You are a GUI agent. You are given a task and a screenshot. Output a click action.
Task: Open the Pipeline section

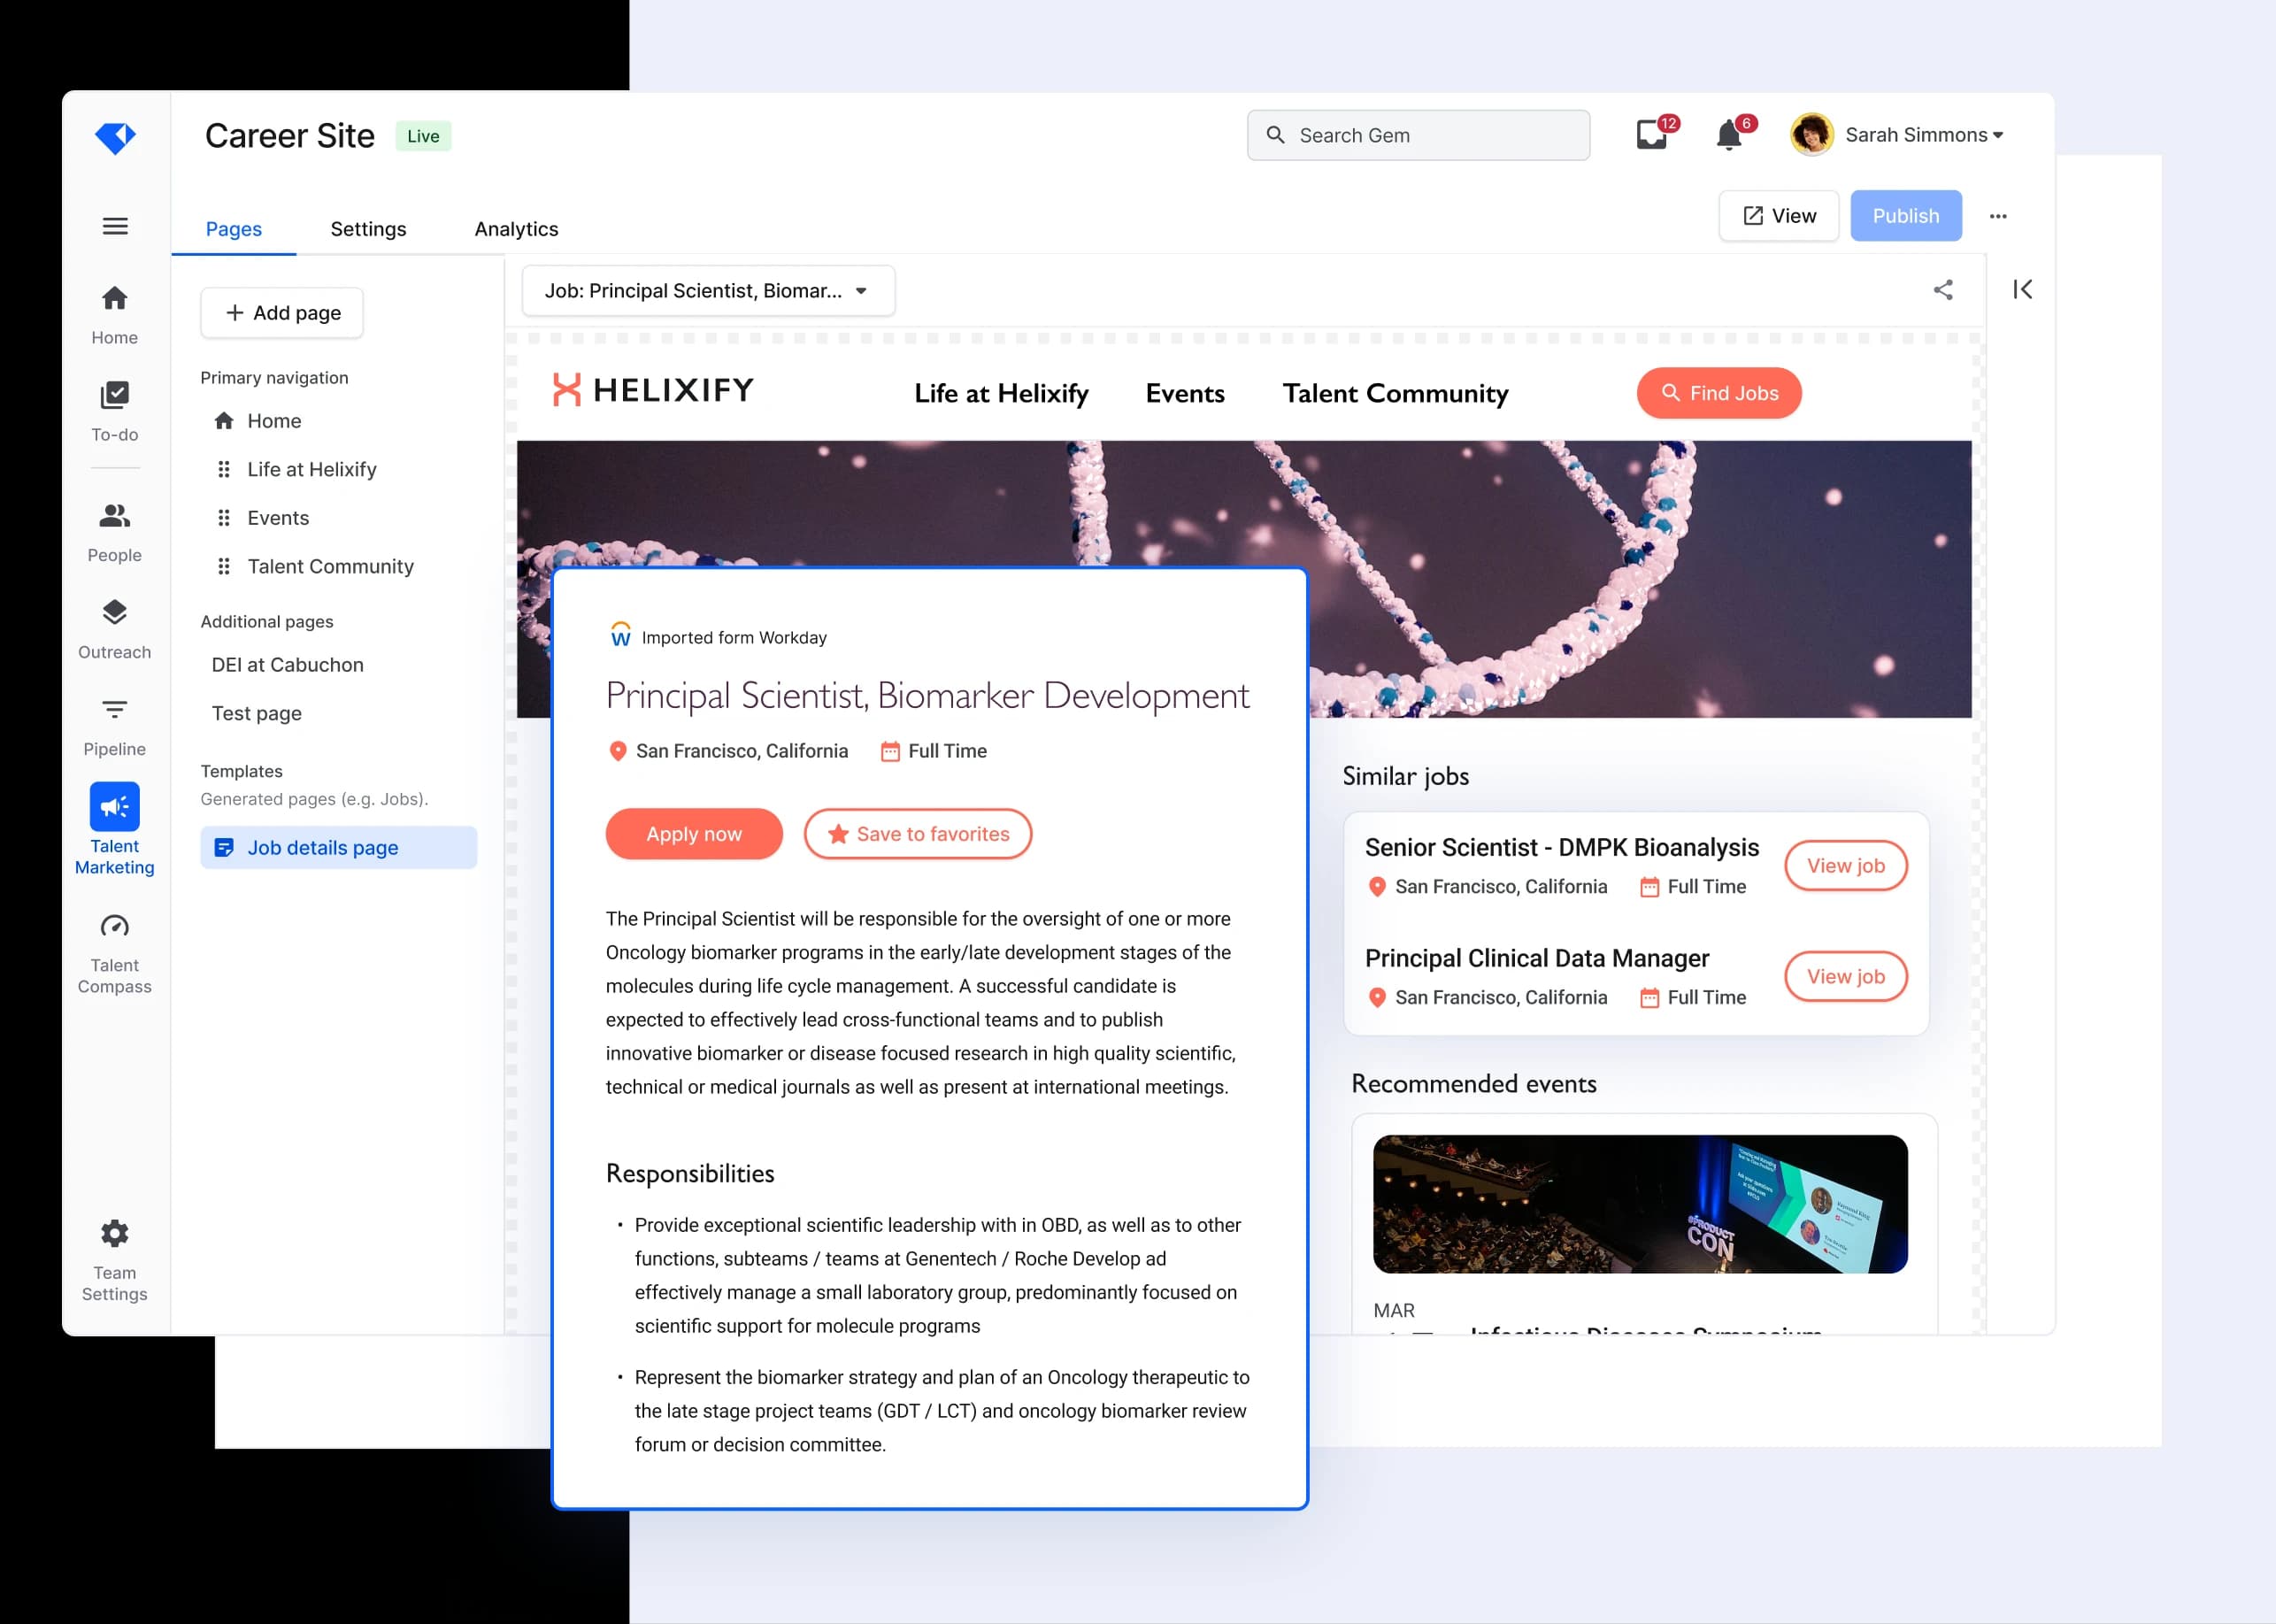[x=114, y=722]
